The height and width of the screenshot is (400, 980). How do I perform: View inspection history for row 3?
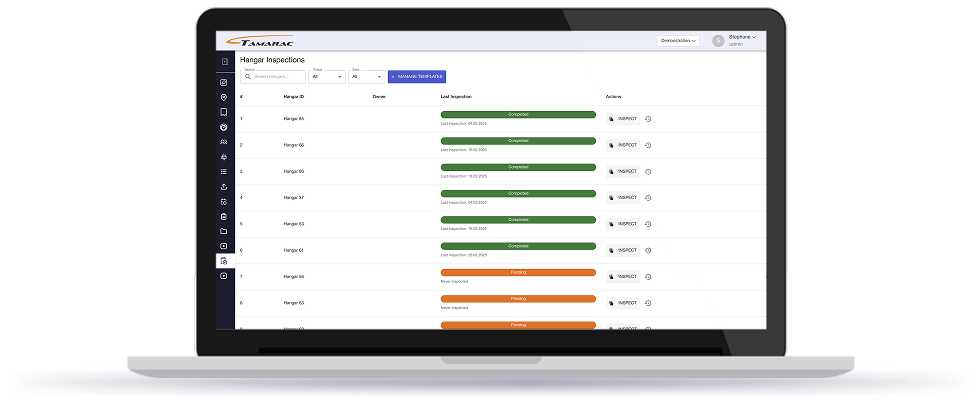point(648,171)
